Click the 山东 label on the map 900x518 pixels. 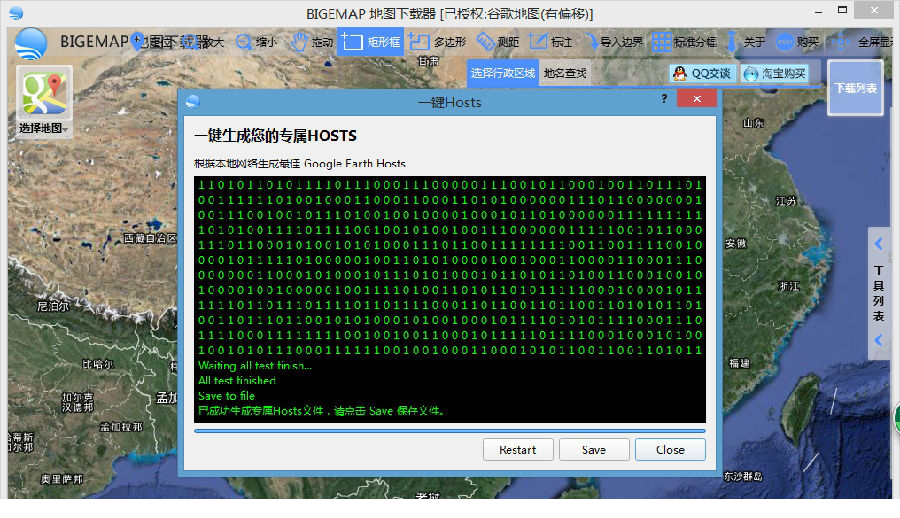754,123
